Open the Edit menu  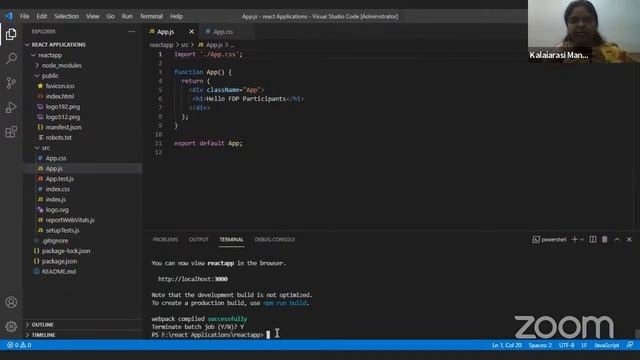[42, 16]
